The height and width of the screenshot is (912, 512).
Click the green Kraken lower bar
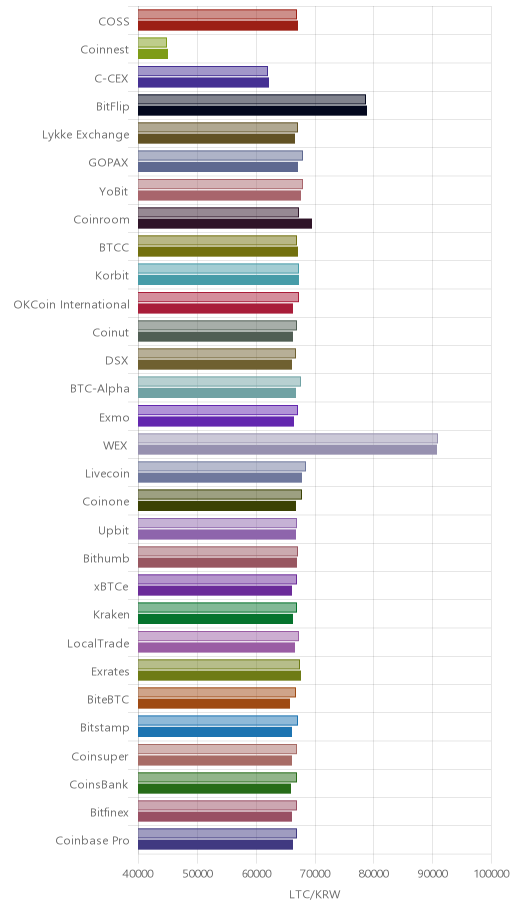click(215, 619)
